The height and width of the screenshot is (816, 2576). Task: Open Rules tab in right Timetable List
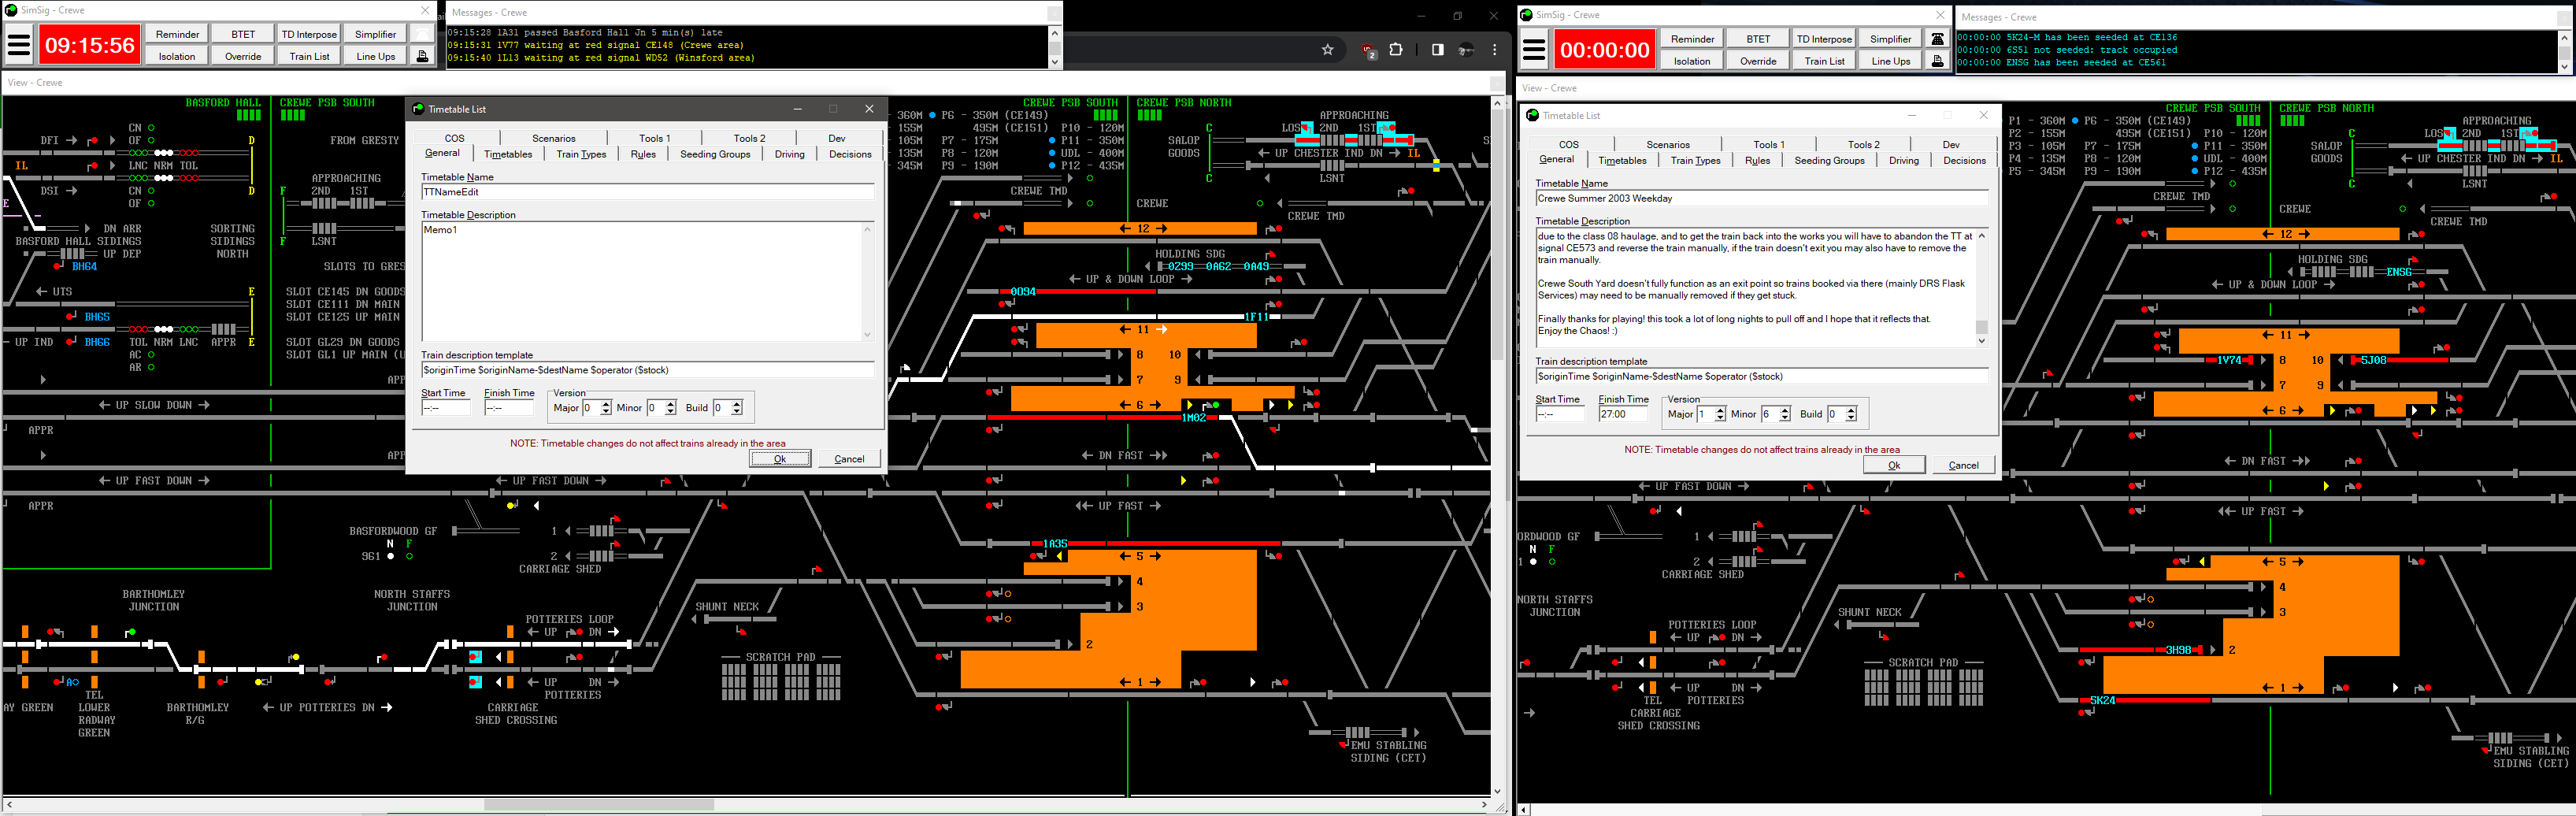click(1757, 160)
